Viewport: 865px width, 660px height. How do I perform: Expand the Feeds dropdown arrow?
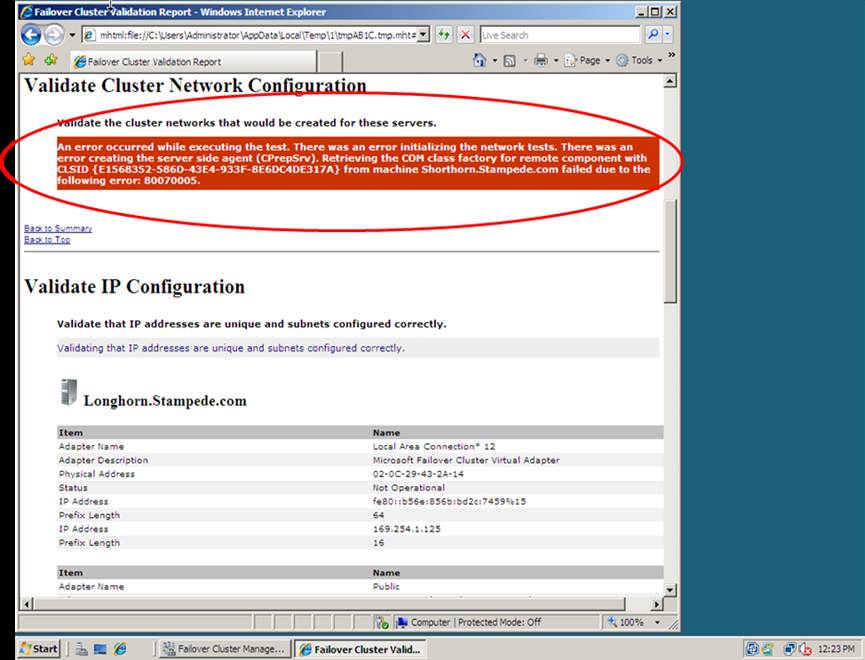pyautogui.click(x=525, y=60)
